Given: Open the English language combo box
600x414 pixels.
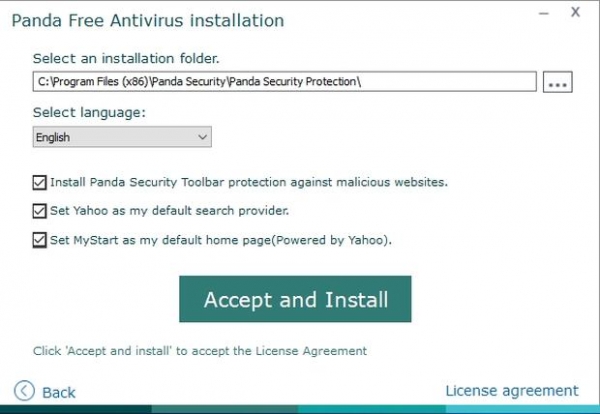Looking at the screenshot, I should tap(122, 137).
